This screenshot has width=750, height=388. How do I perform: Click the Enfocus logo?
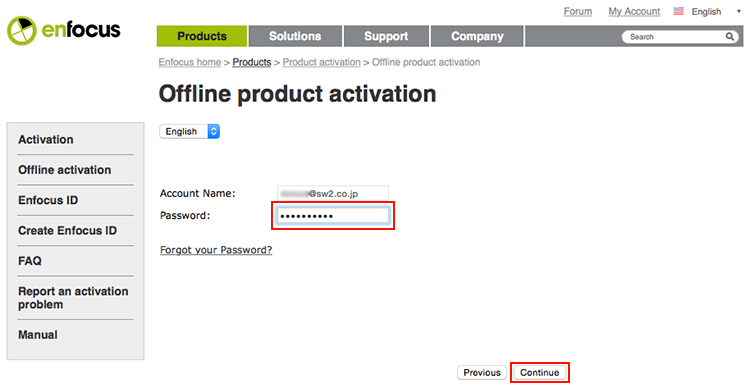tap(64, 30)
